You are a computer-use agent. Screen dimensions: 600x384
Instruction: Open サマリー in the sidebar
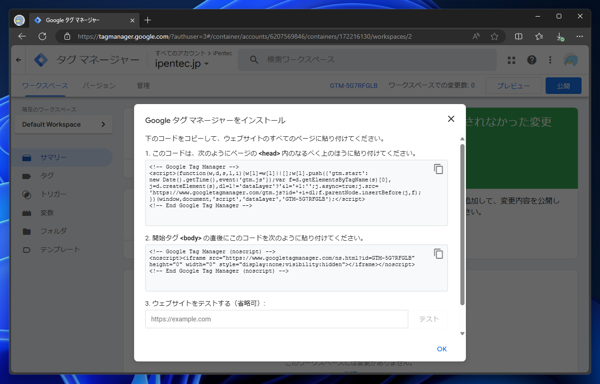(x=62, y=158)
